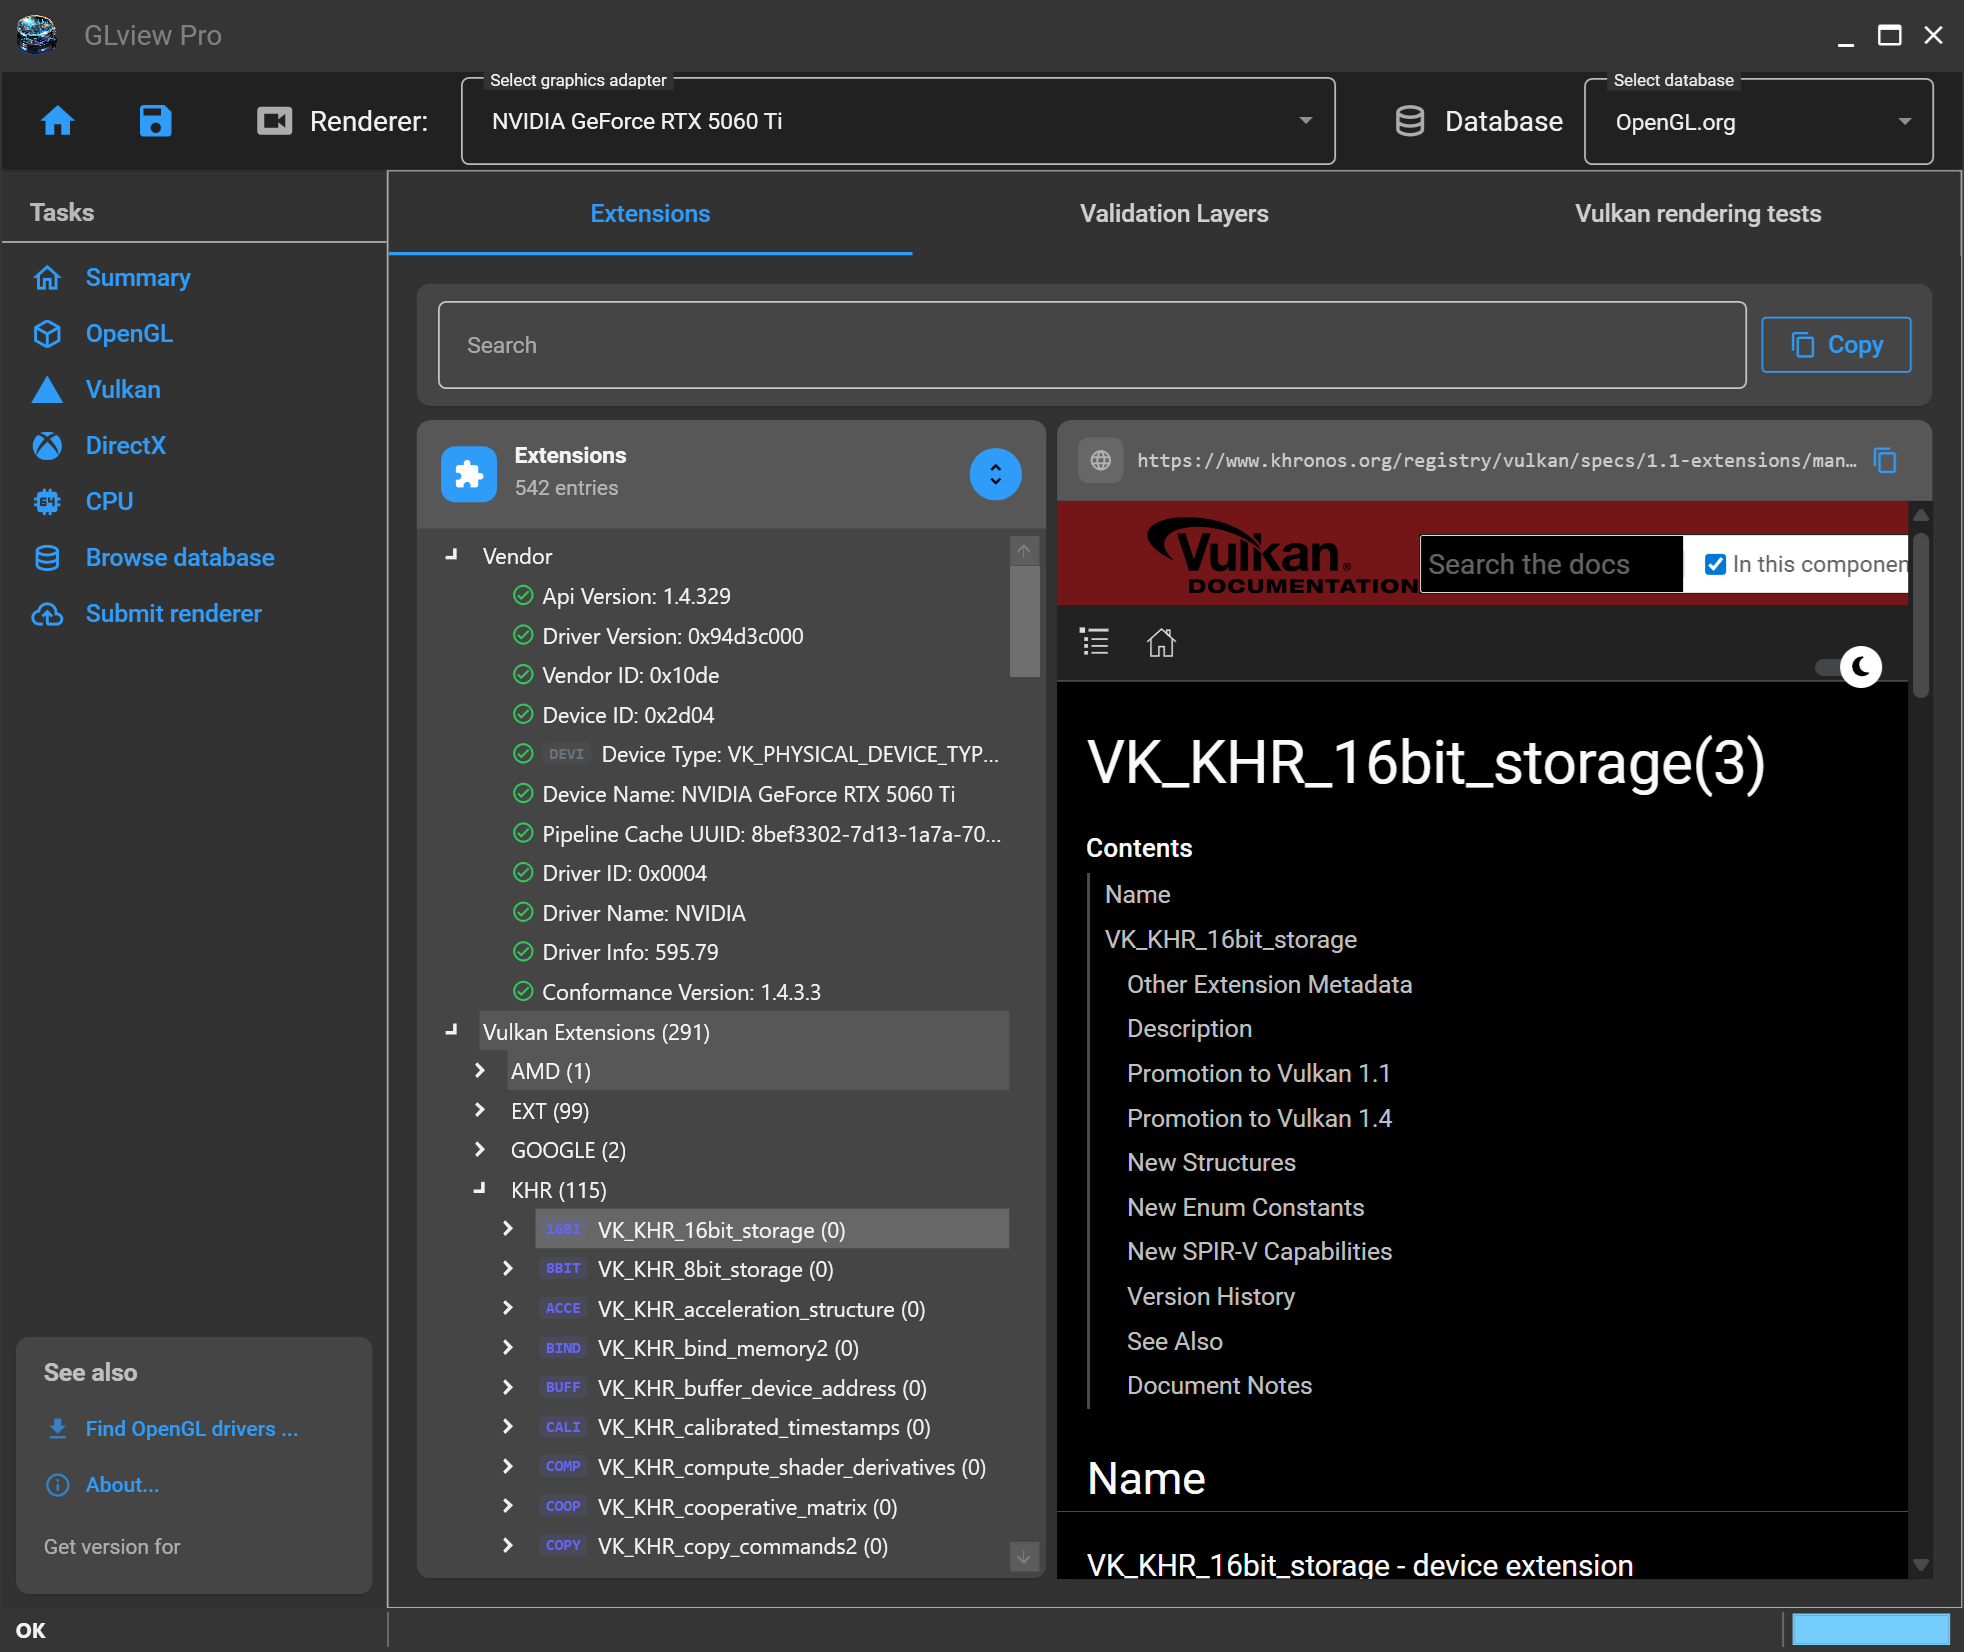Click the Renderer camera icon

pyautogui.click(x=274, y=121)
